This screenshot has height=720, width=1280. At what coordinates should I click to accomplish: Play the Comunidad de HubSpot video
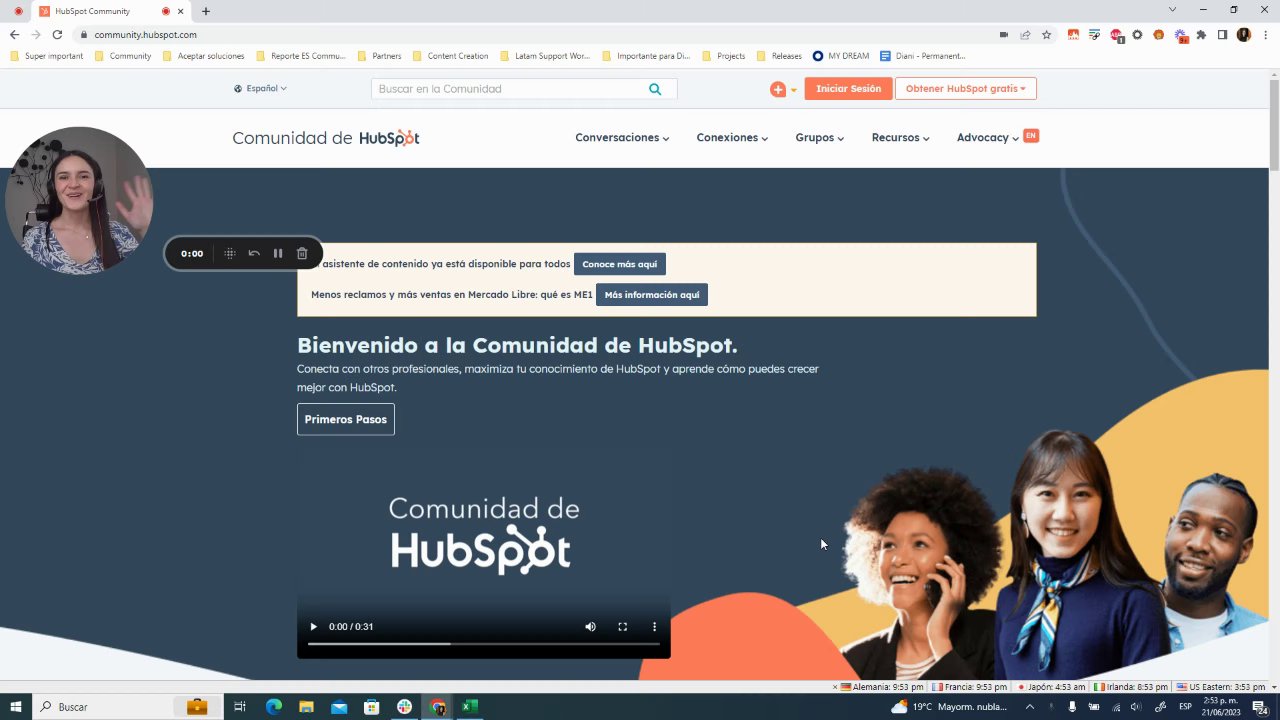313,627
